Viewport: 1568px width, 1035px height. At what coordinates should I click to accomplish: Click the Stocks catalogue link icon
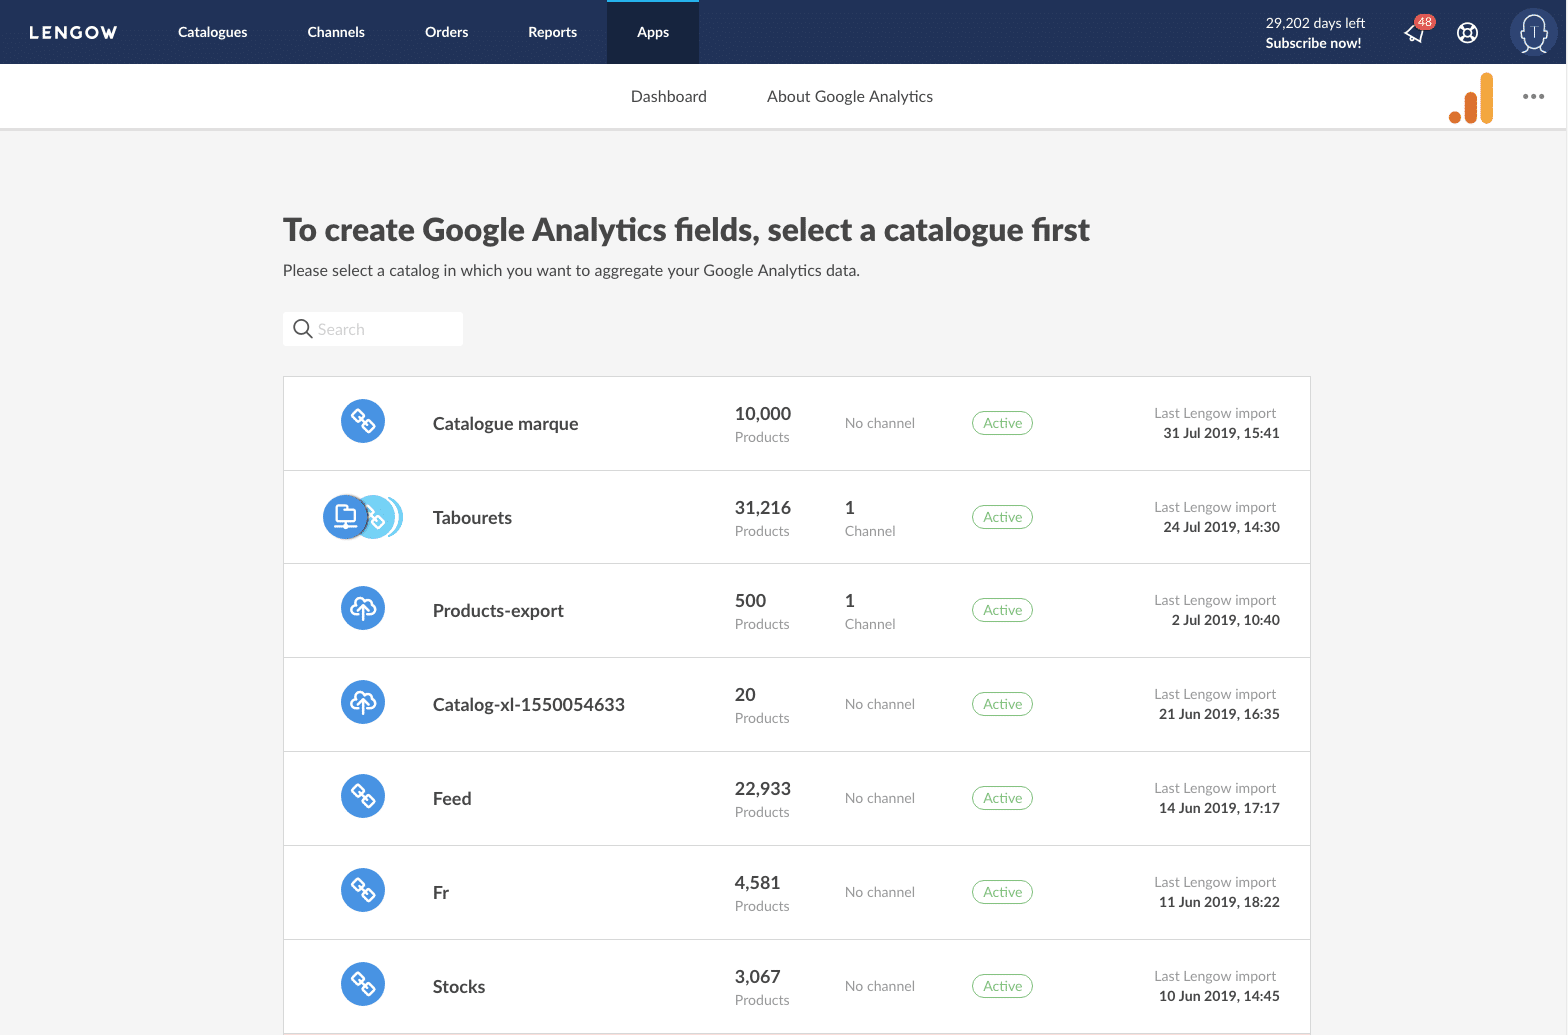pyautogui.click(x=363, y=984)
